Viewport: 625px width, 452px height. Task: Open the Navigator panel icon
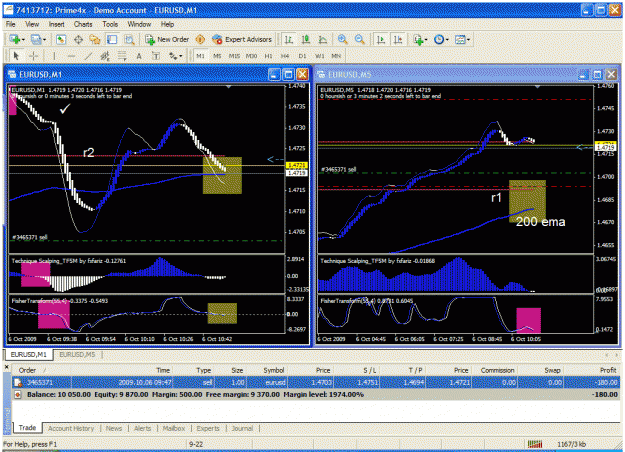tap(94, 39)
